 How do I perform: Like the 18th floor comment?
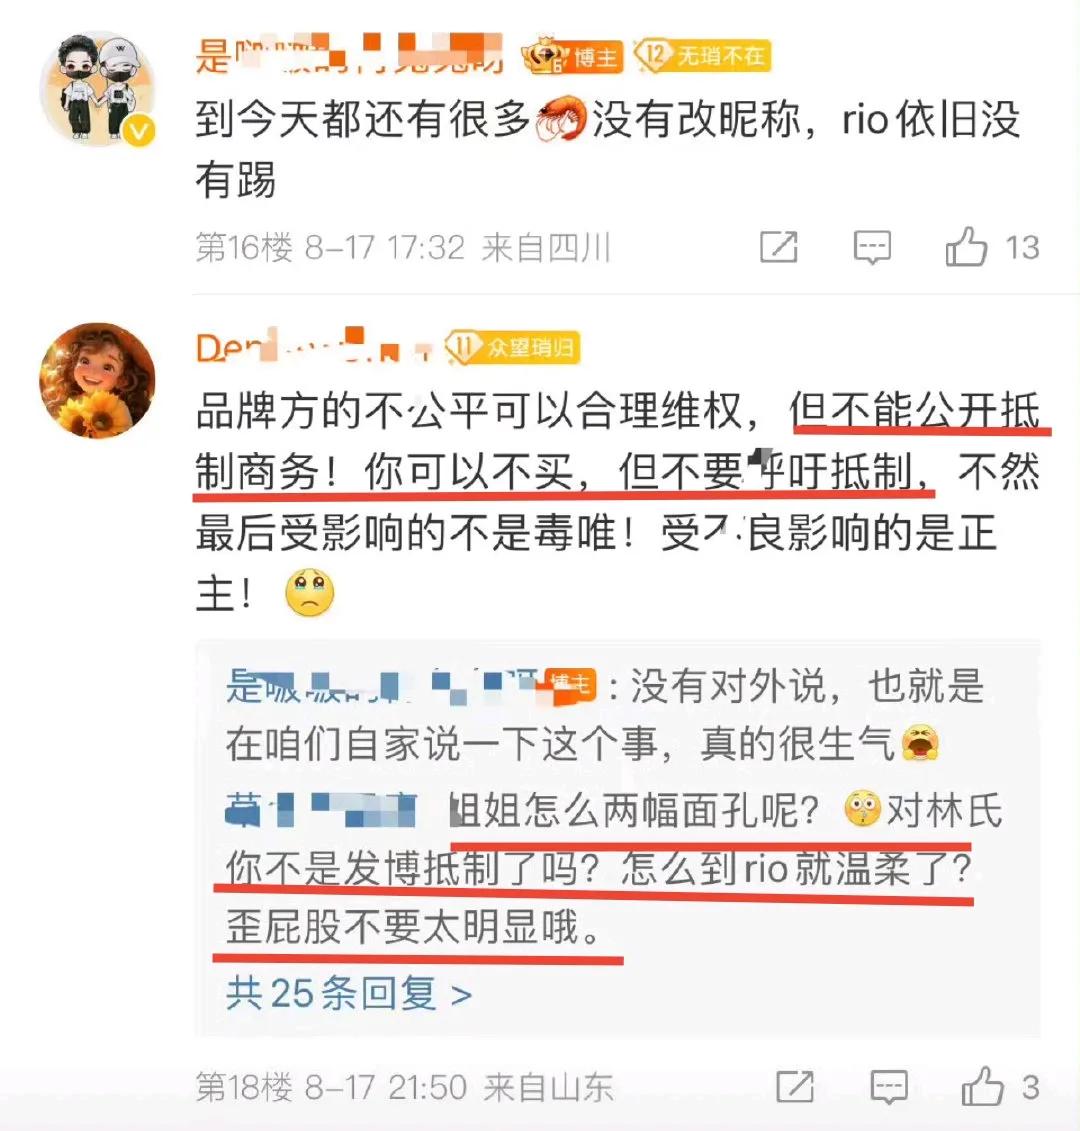(982, 1086)
